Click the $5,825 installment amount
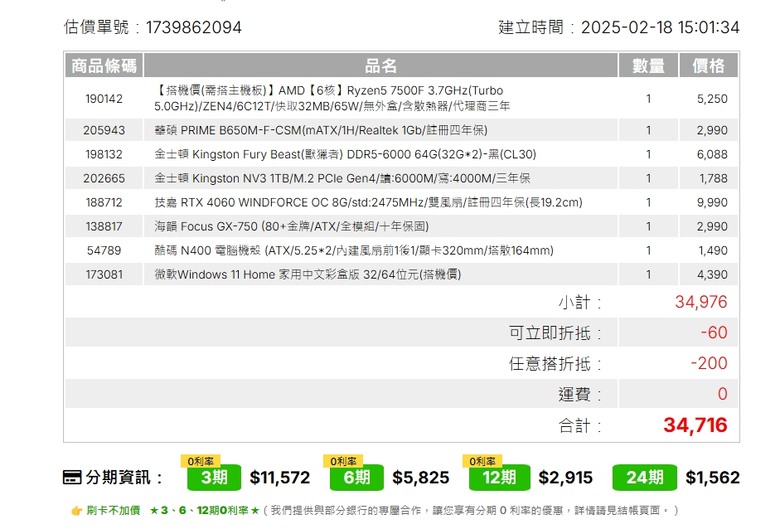Screen dimensions: 780x529 point(421,478)
